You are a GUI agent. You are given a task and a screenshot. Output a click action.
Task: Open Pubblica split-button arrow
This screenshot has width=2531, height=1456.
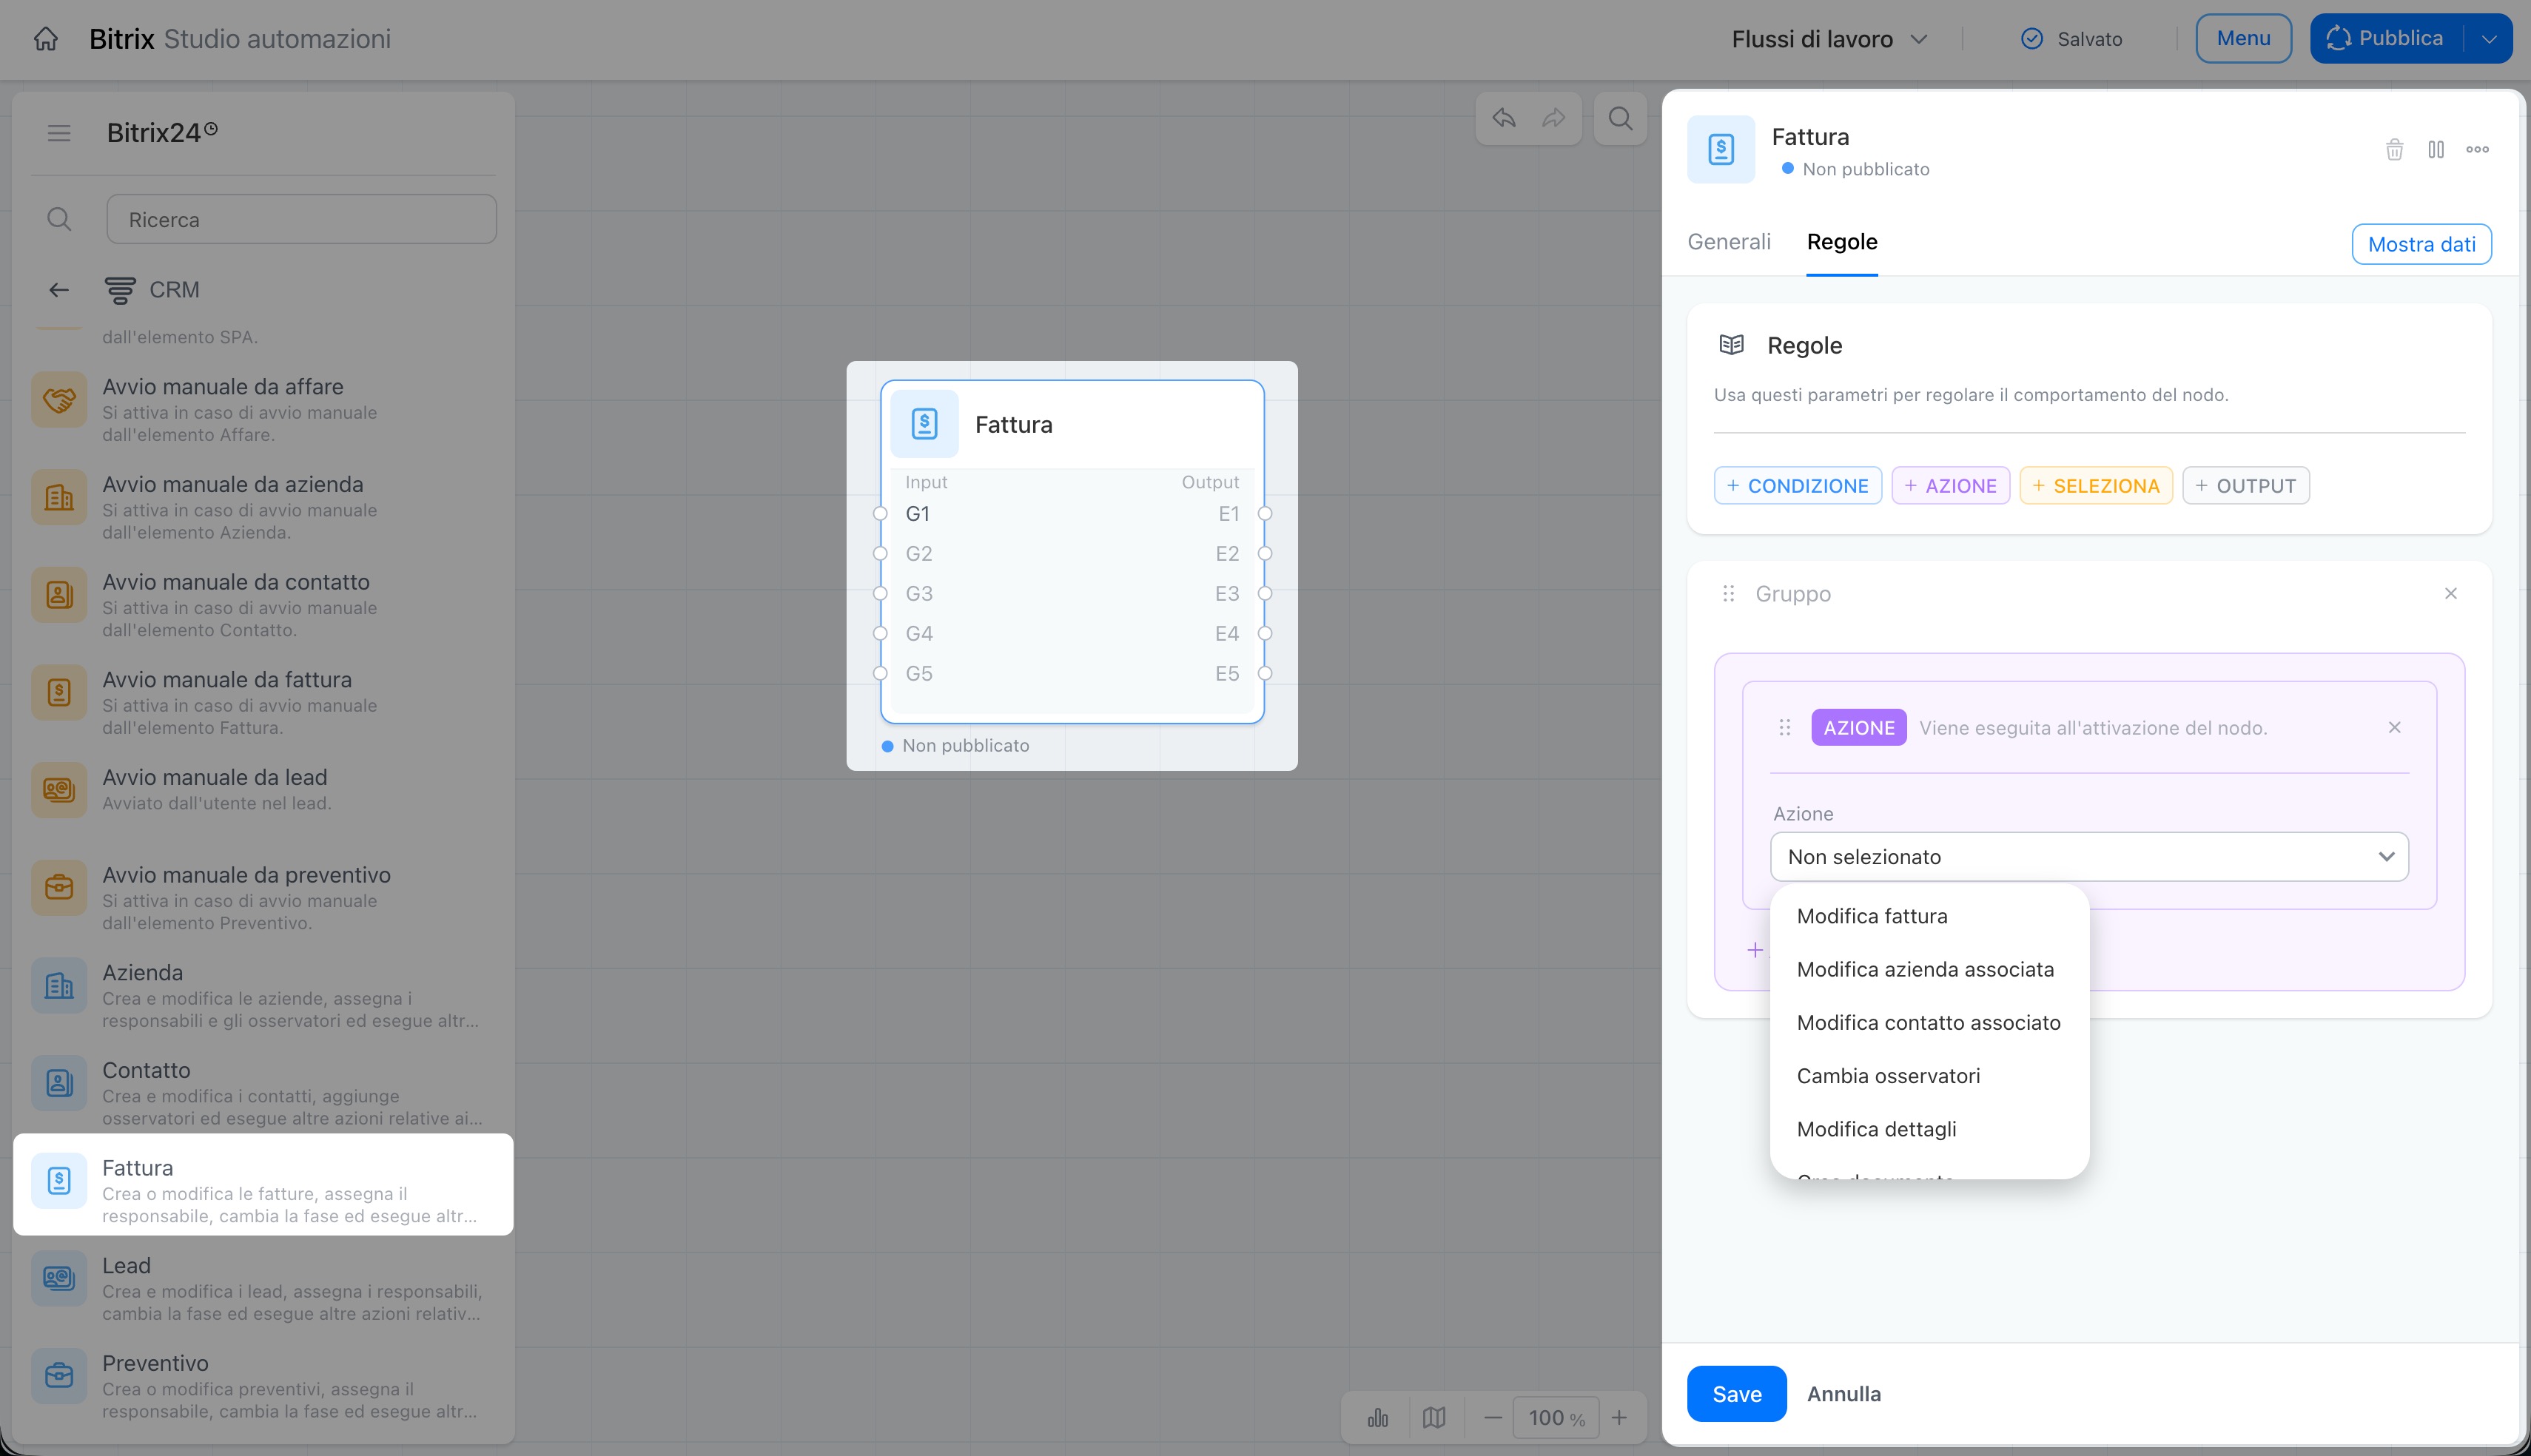click(2489, 39)
